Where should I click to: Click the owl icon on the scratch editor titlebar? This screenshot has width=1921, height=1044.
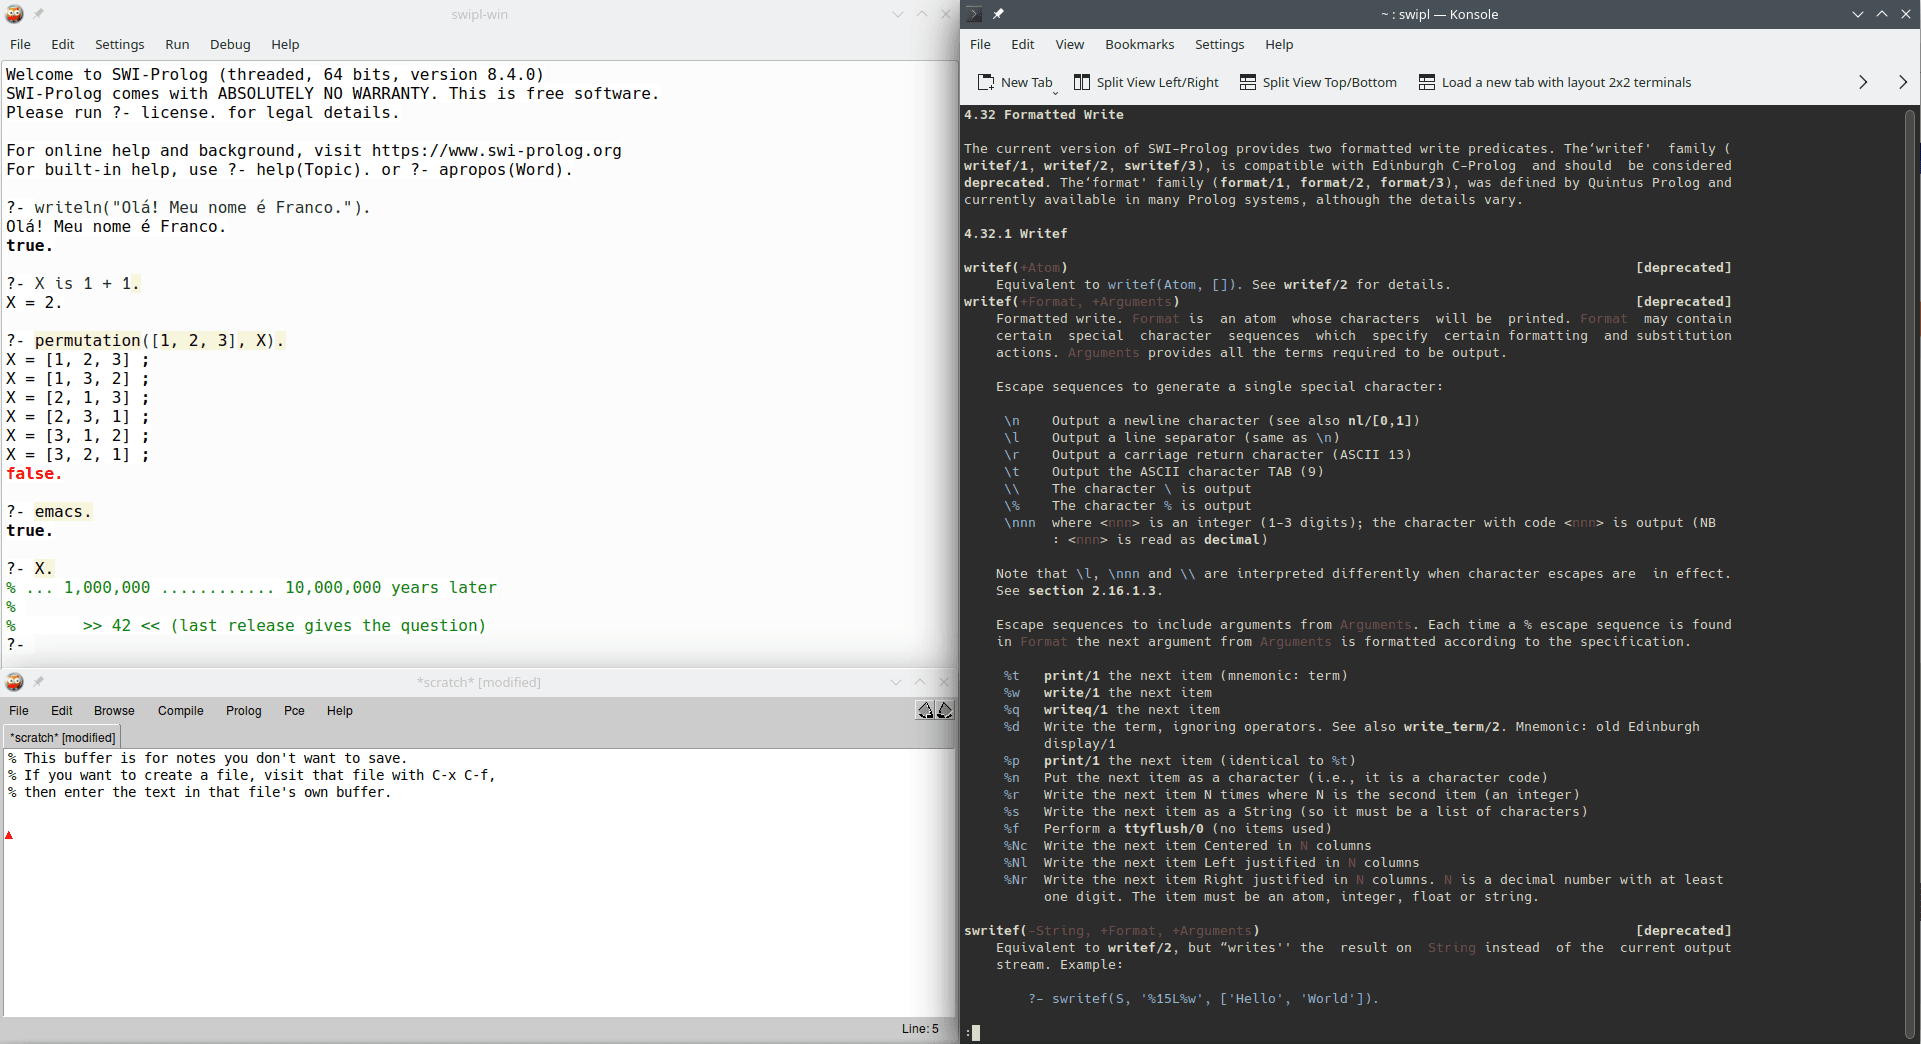pos(14,682)
